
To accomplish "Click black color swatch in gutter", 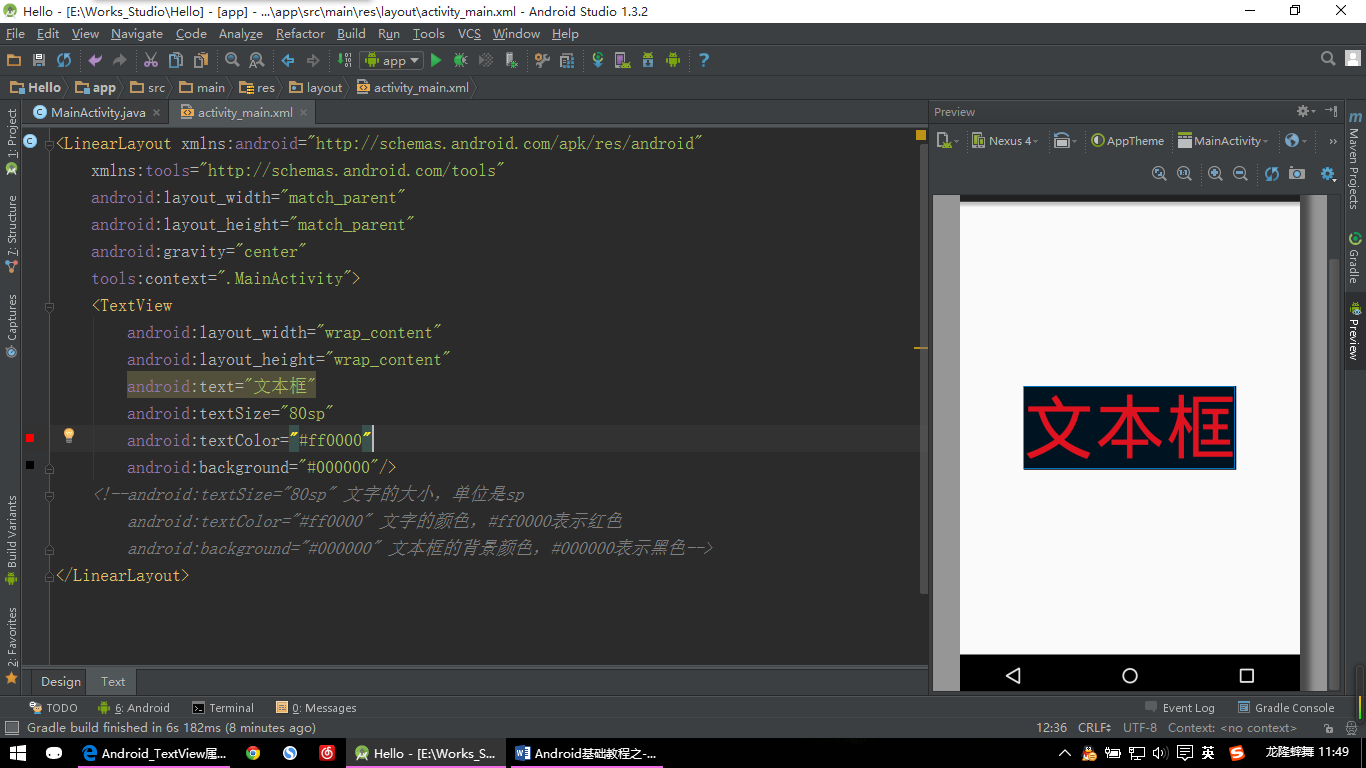I will point(30,465).
